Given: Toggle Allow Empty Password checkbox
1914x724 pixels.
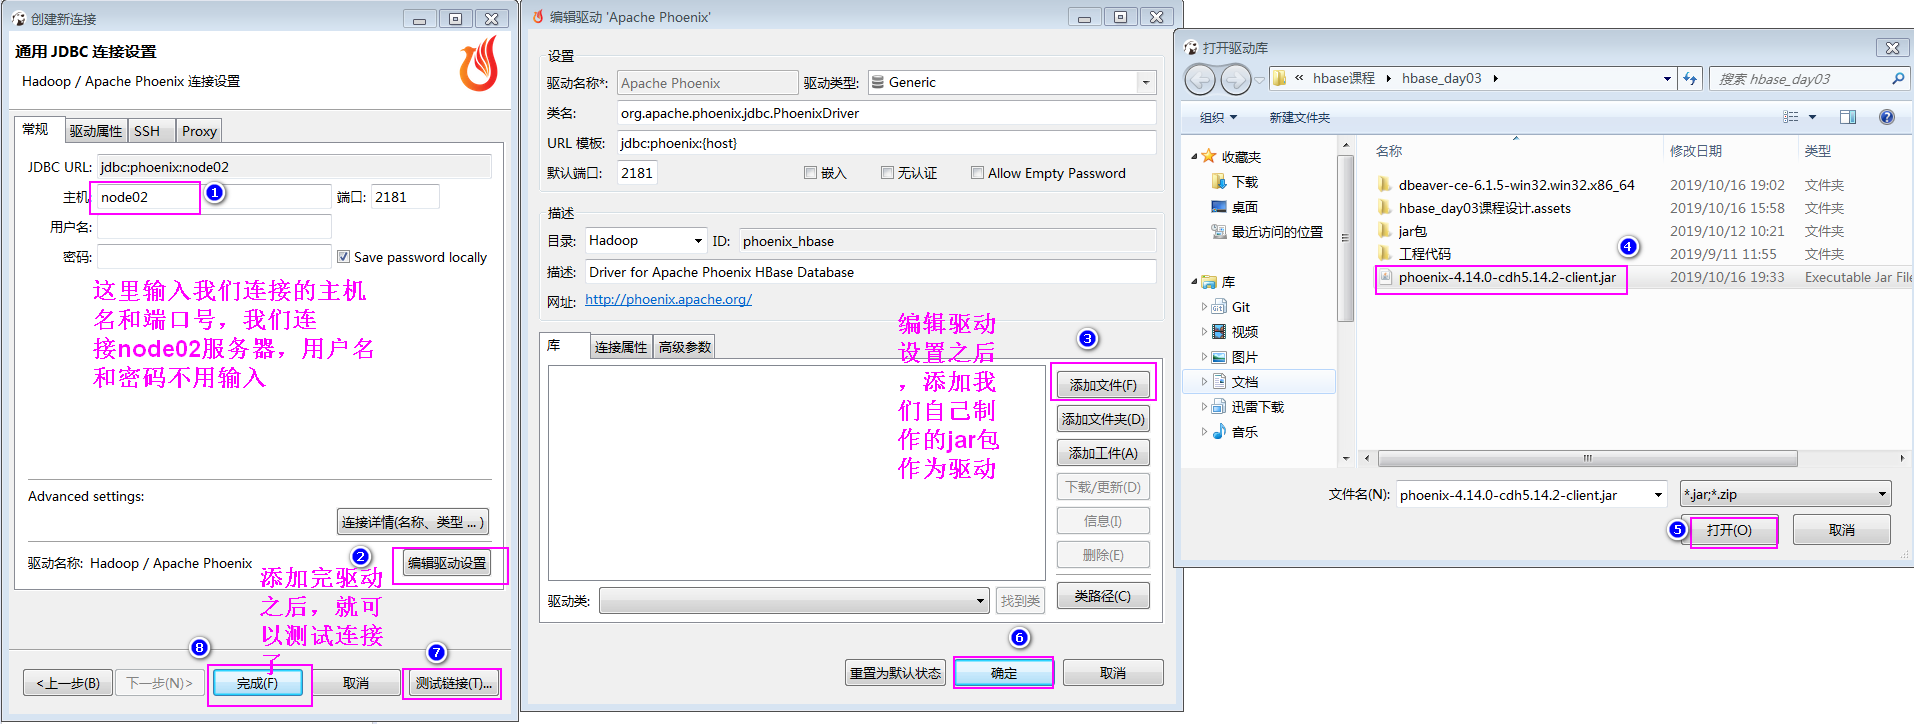Looking at the screenshot, I should pyautogui.click(x=977, y=173).
